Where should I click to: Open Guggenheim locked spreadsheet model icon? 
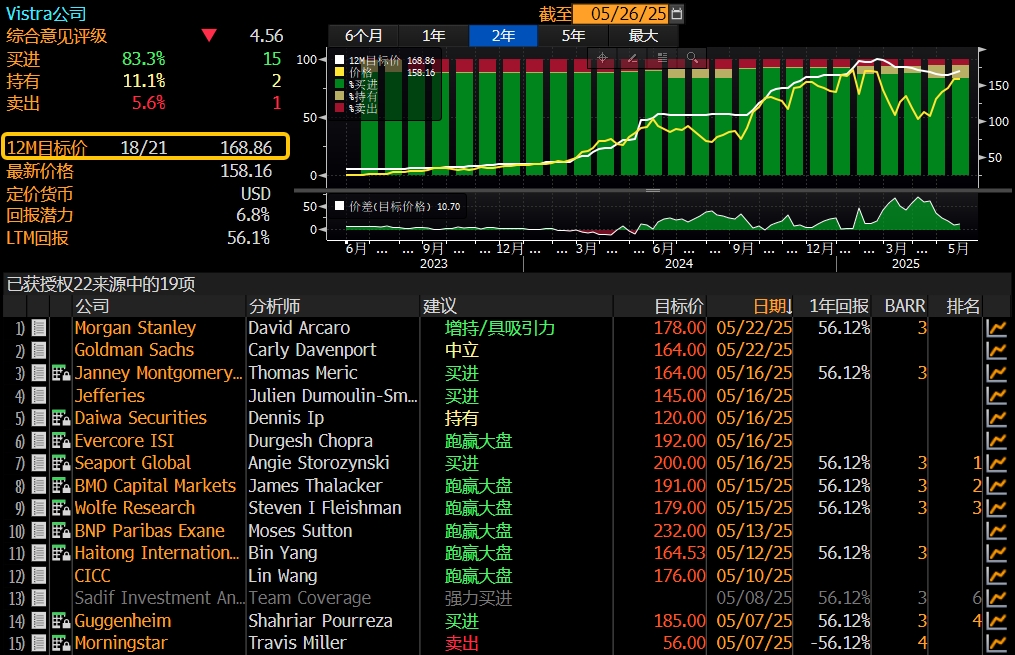(x=61, y=621)
